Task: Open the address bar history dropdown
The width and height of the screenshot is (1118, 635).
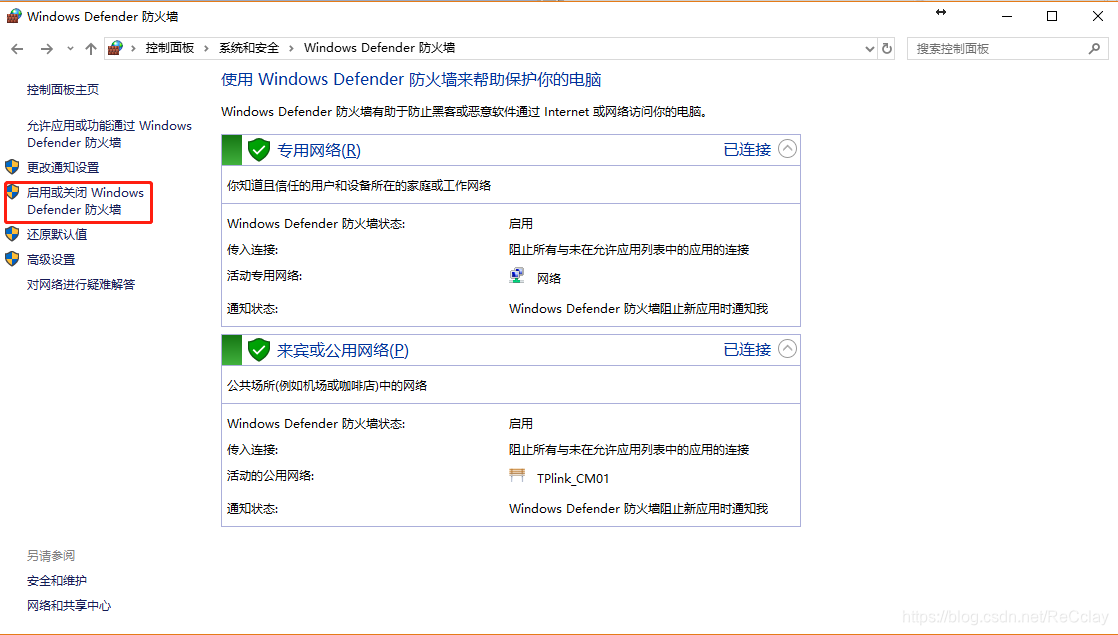Action: coord(869,48)
